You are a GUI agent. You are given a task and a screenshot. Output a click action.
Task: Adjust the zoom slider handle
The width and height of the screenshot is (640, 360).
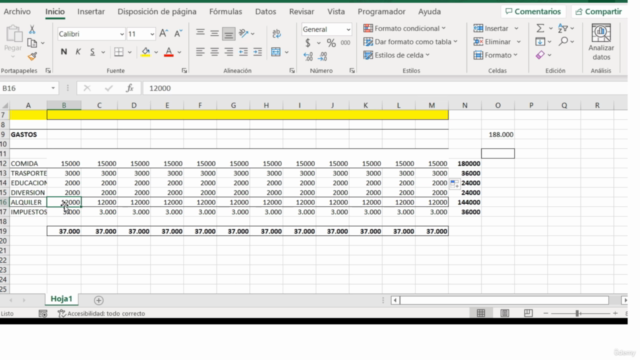(x=577, y=313)
